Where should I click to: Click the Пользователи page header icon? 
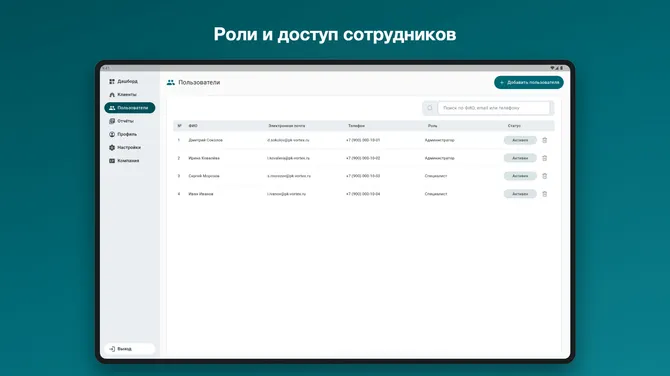click(171, 82)
